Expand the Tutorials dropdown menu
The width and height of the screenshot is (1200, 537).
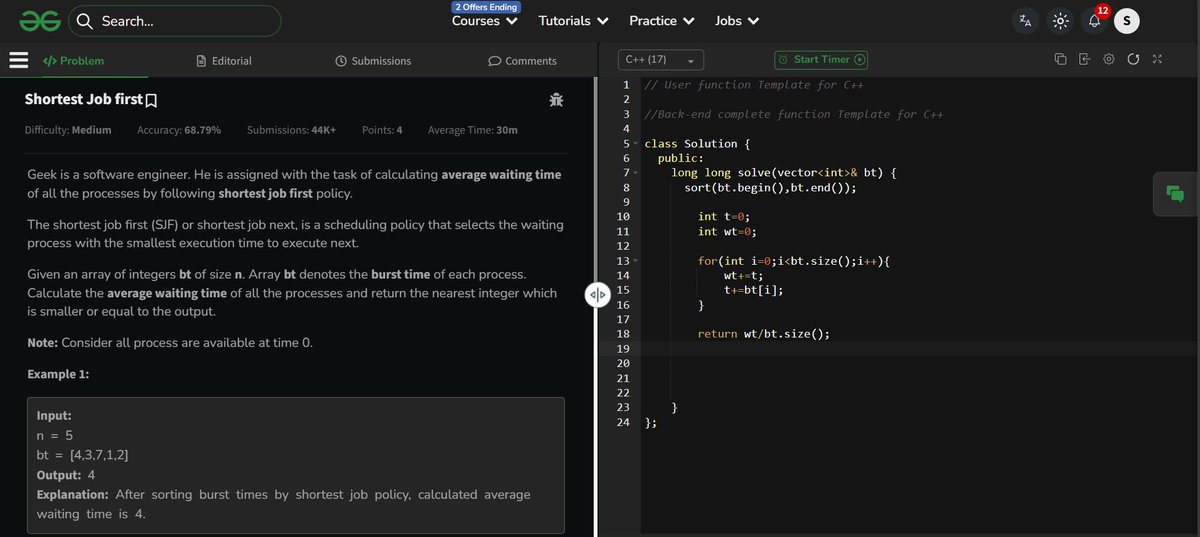pos(574,21)
